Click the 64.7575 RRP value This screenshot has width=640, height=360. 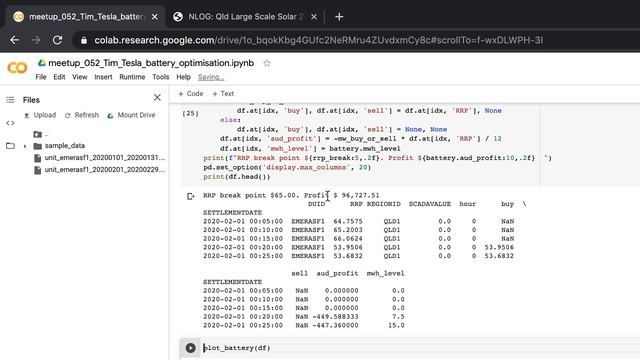348,221
